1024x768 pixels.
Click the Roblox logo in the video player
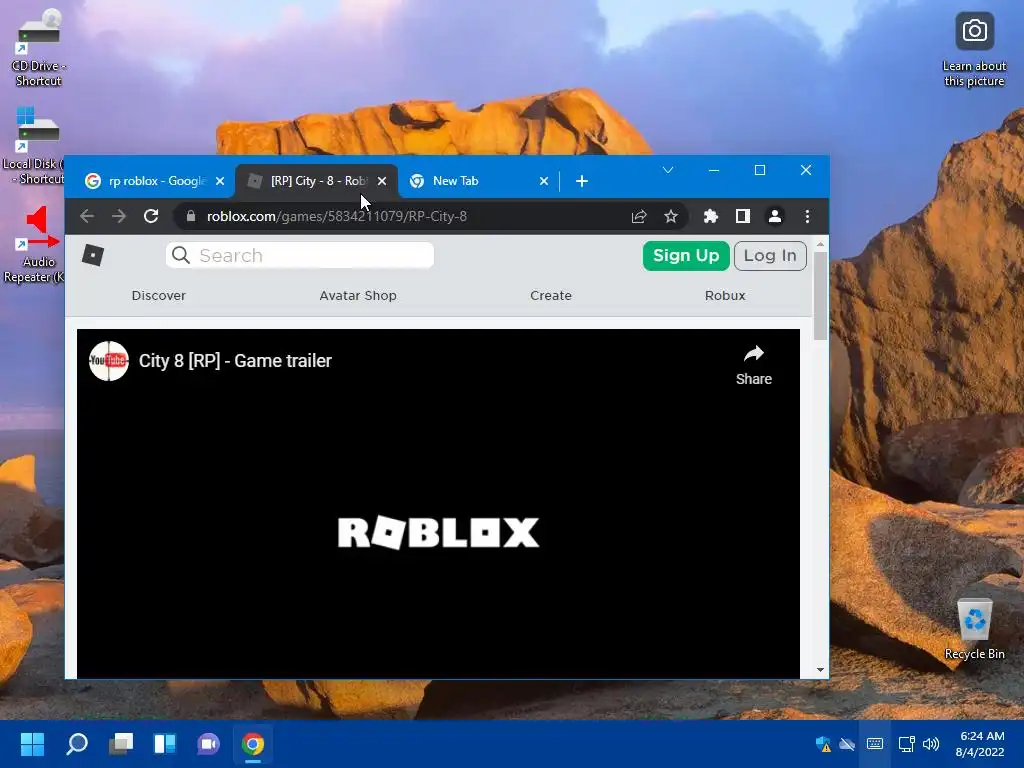tap(438, 532)
